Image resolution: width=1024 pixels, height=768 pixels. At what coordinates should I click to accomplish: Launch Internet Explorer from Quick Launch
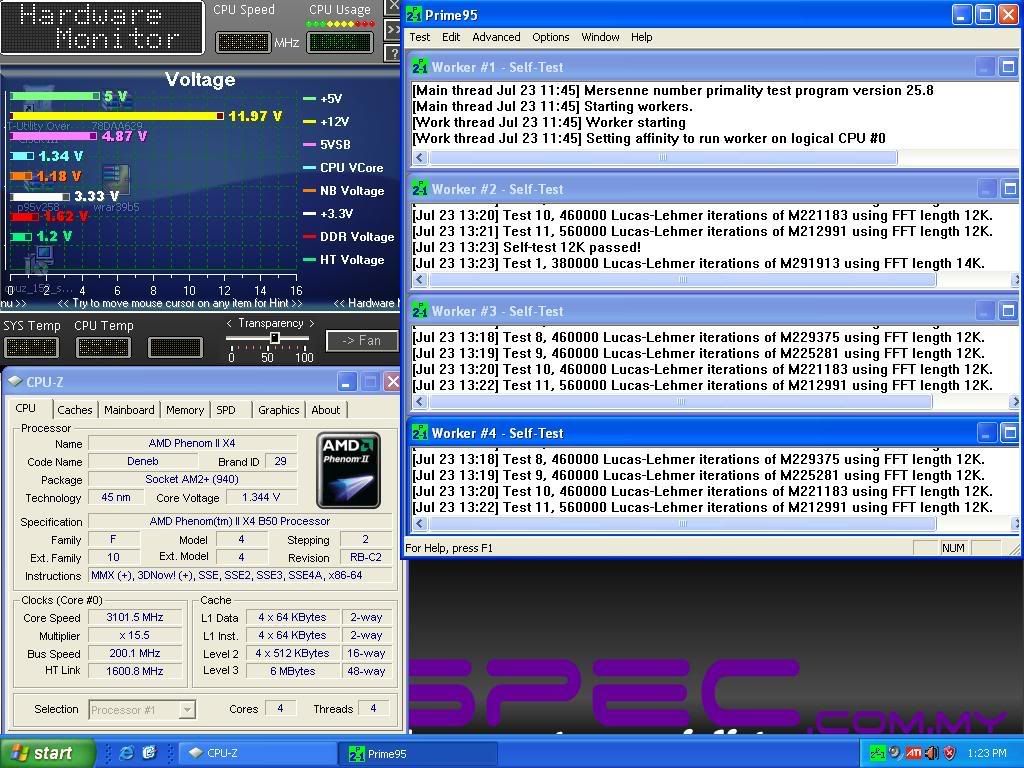(127, 753)
